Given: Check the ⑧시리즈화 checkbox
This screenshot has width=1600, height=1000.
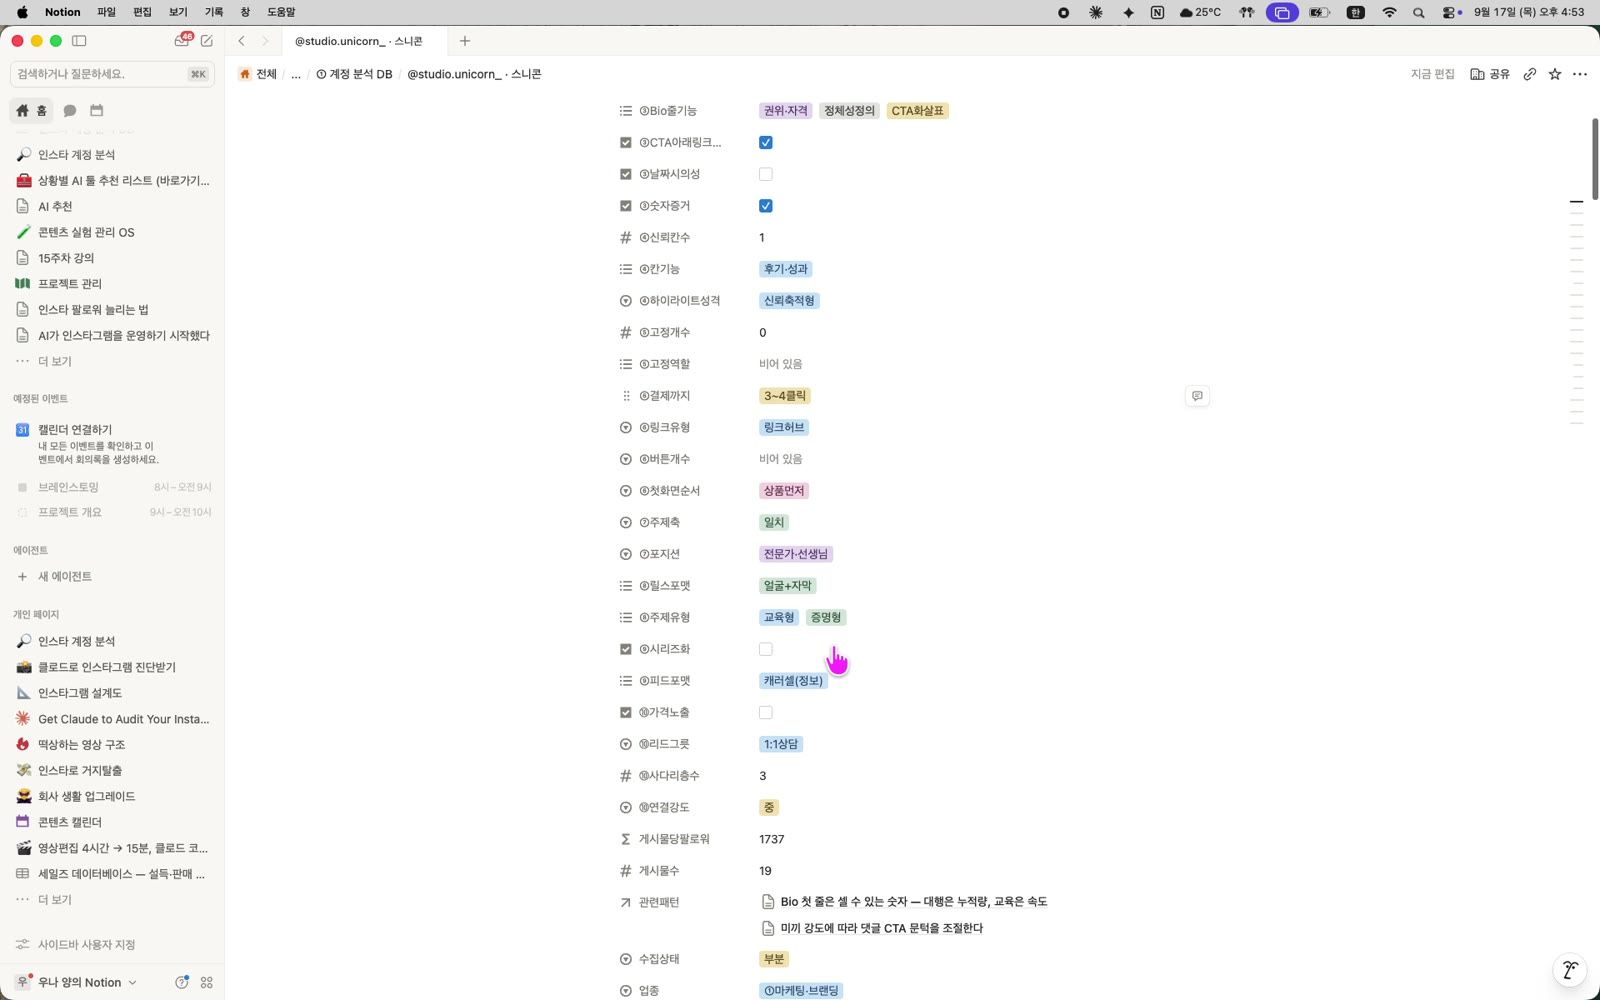Looking at the screenshot, I should coord(766,649).
